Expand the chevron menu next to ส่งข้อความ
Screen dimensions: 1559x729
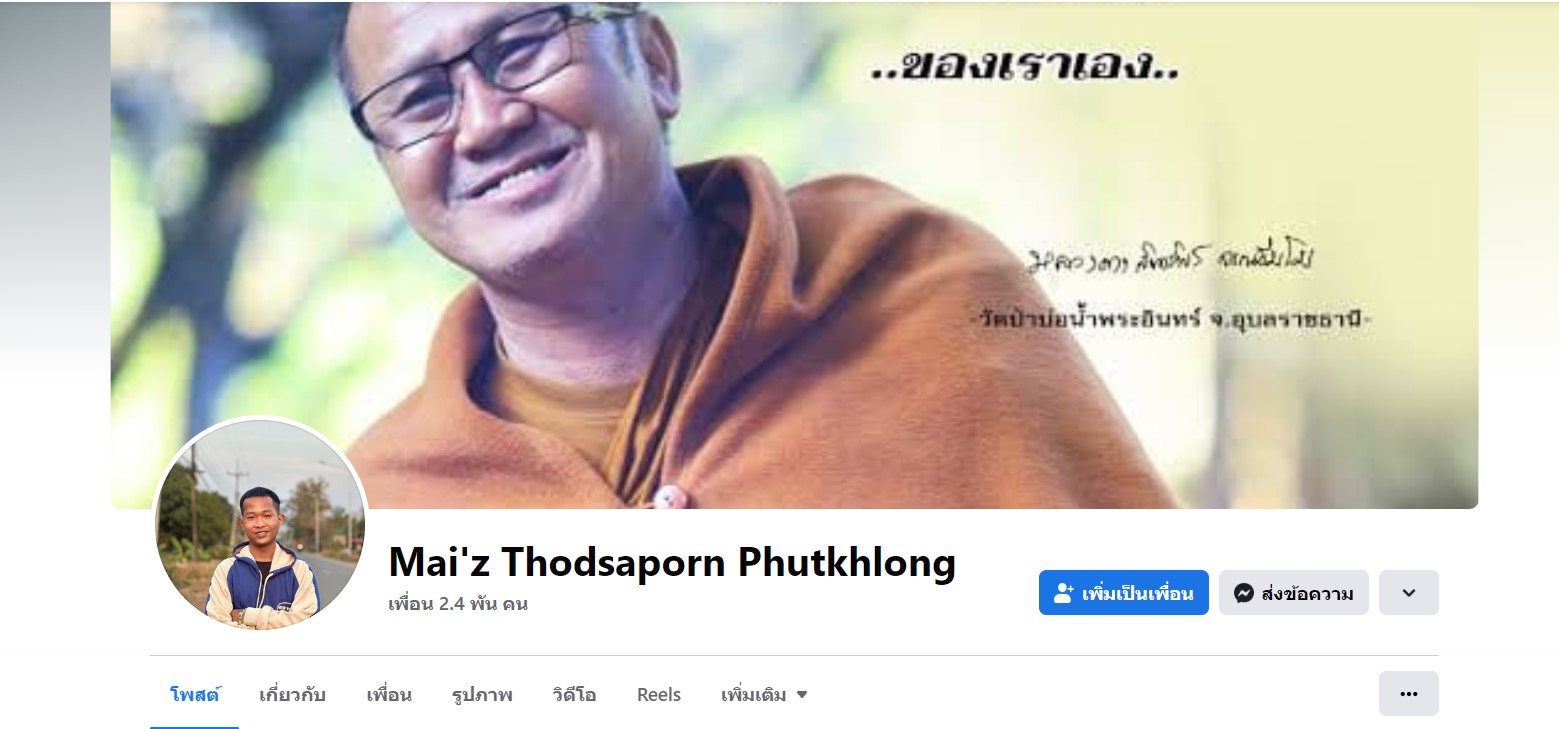coord(1408,593)
